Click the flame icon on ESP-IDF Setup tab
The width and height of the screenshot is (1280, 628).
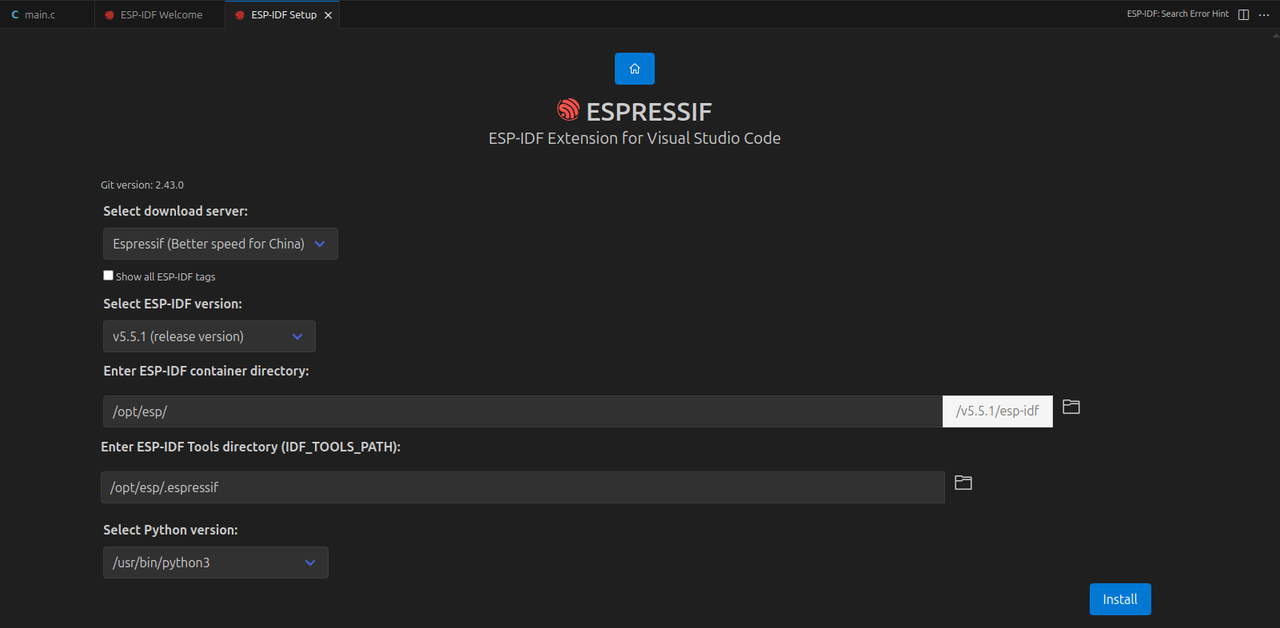pyautogui.click(x=240, y=14)
